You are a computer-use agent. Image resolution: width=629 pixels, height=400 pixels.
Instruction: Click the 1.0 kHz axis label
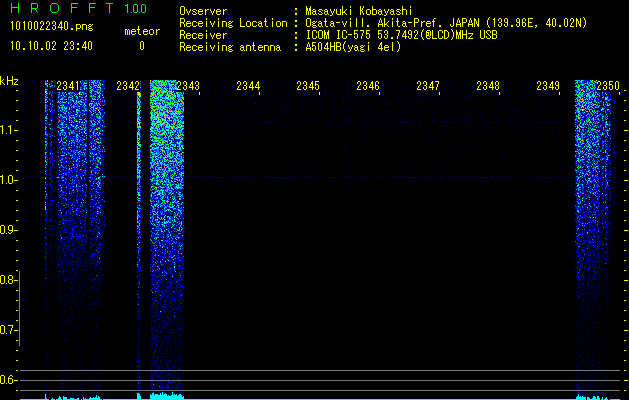pyautogui.click(x=8, y=180)
